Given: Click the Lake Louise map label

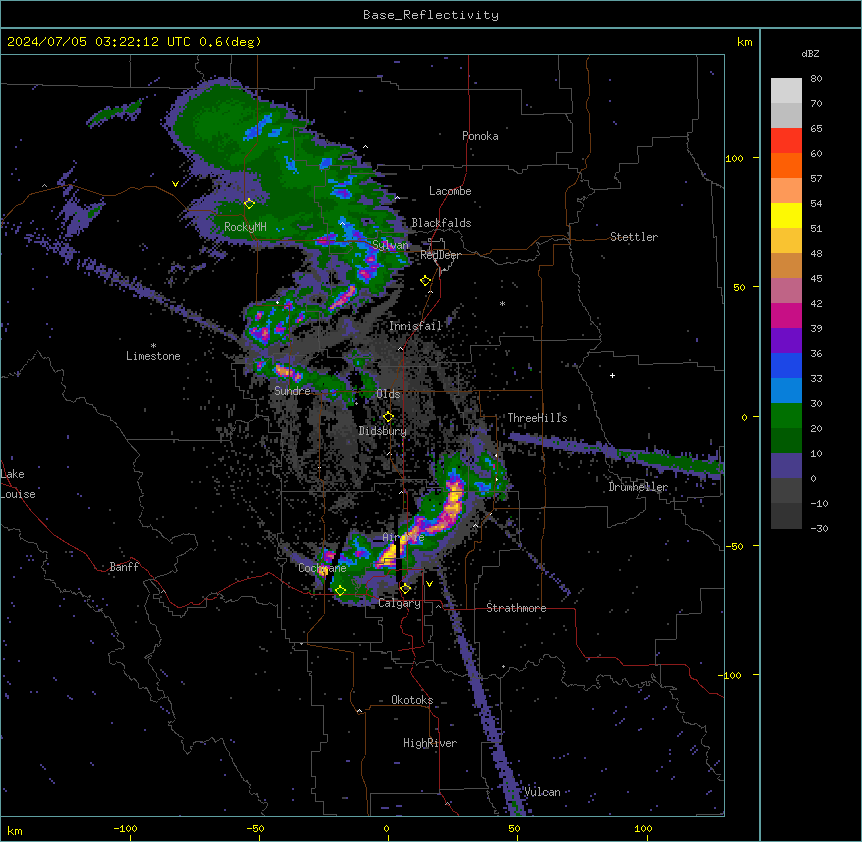Looking at the screenshot, I should [x=18, y=484].
